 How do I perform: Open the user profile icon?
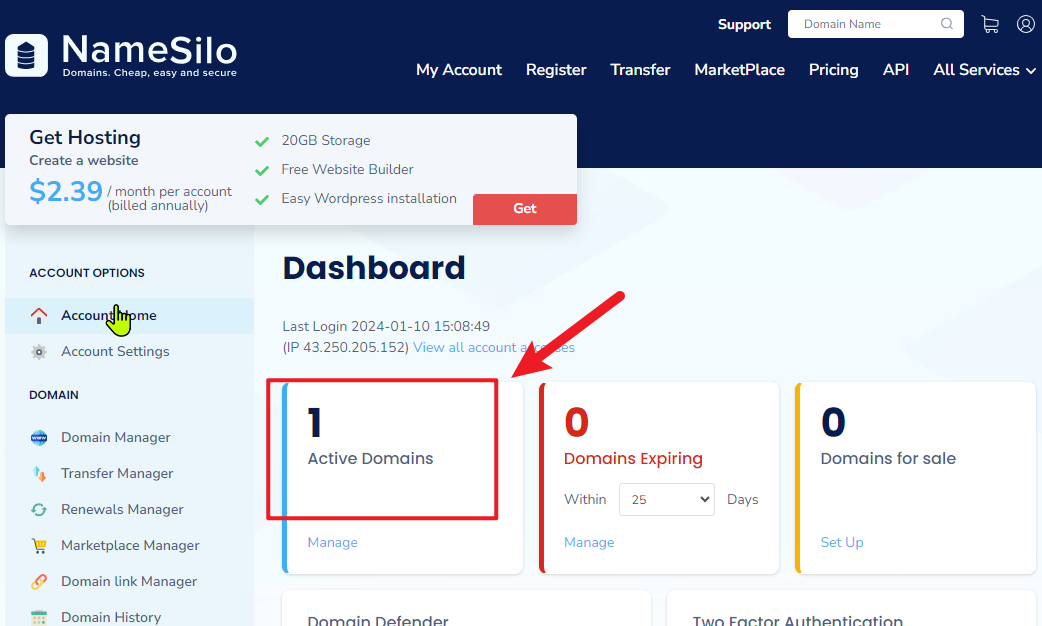coord(1025,25)
